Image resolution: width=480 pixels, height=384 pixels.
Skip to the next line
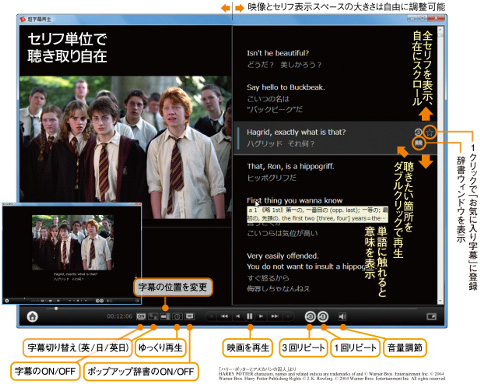pyautogui.click(x=261, y=316)
